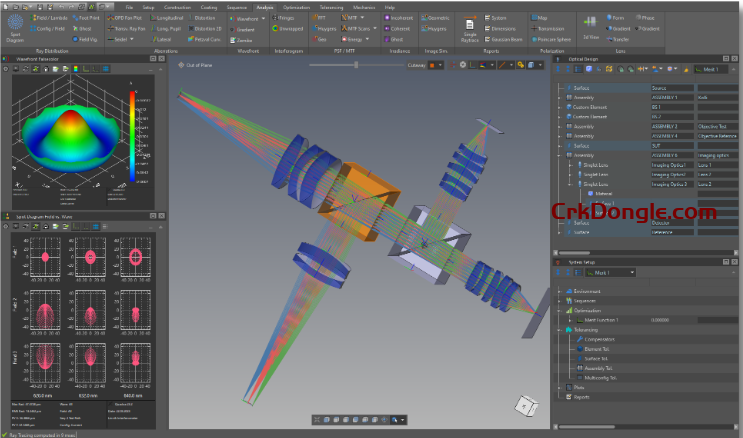Image resolution: width=743 pixels, height=438 pixels.
Task: Select Singlet Lens Imaging Optics 1 row
Action: (x=650, y=165)
